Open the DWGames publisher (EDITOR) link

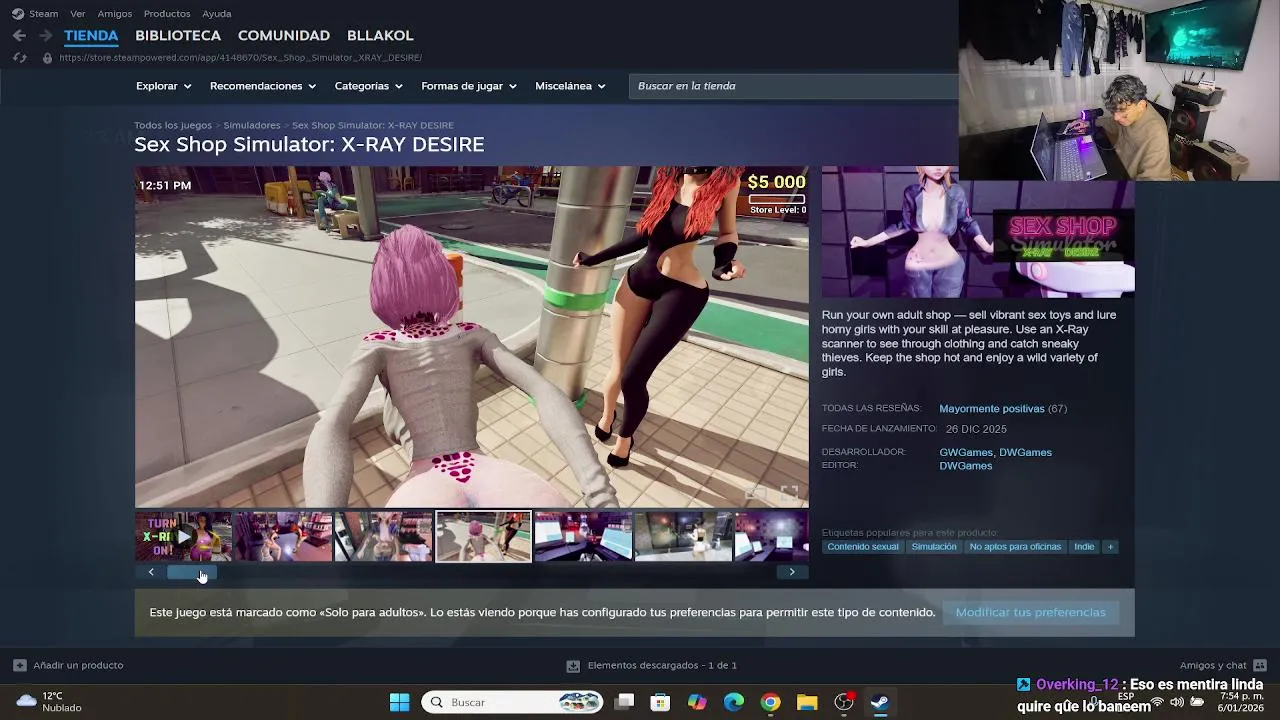pyautogui.click(x=965, y=466)
